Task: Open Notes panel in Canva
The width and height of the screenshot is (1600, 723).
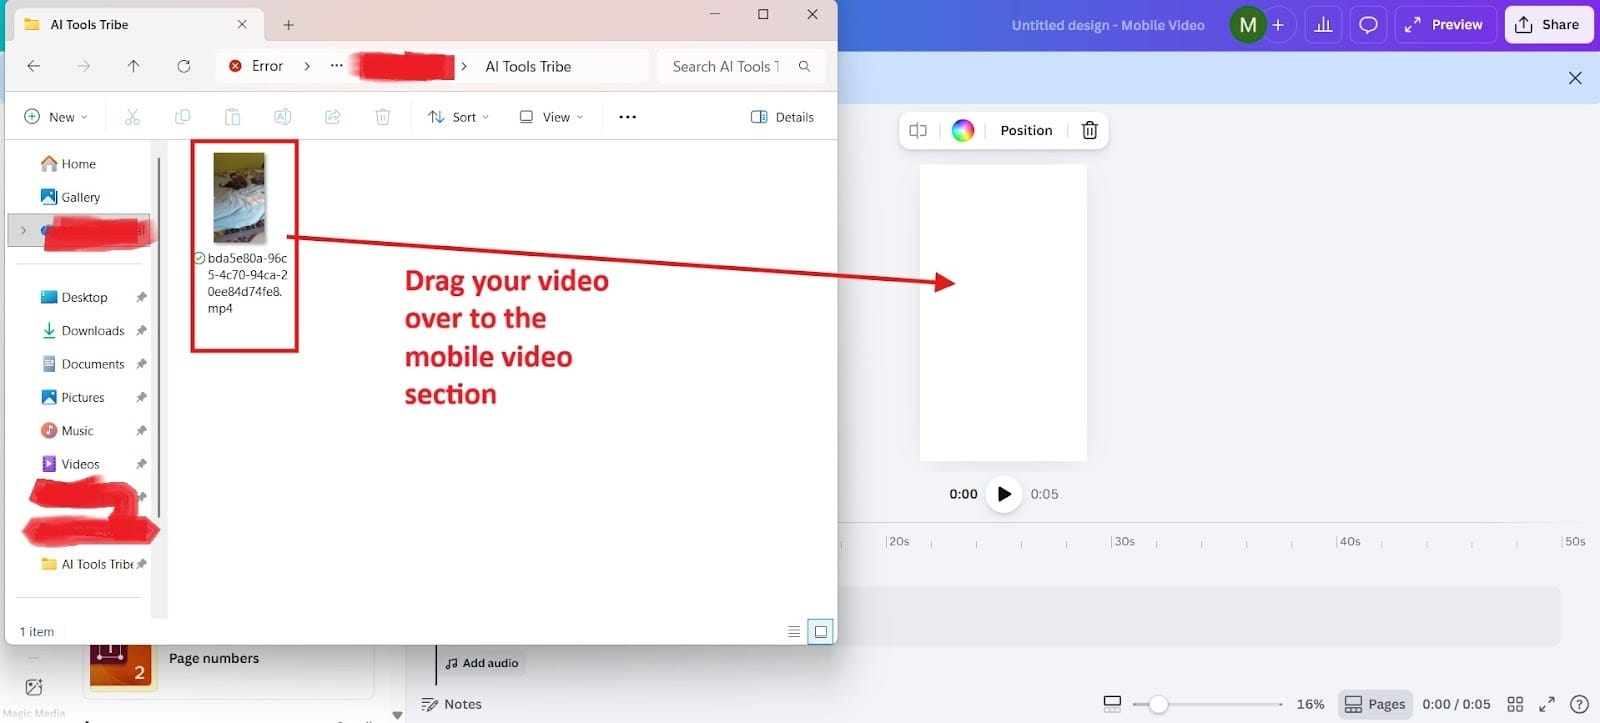Action: 452,704
